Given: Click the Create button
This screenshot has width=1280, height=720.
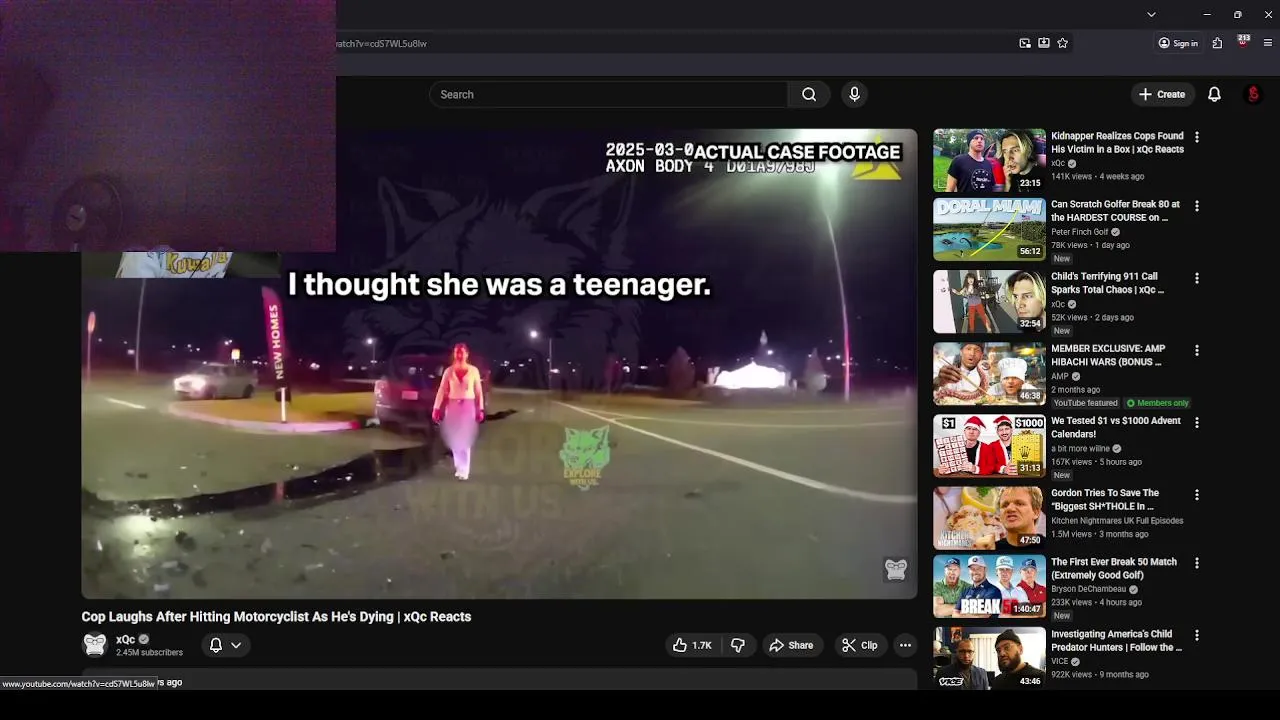Looking at the screenshot, I should point(1162,94).
